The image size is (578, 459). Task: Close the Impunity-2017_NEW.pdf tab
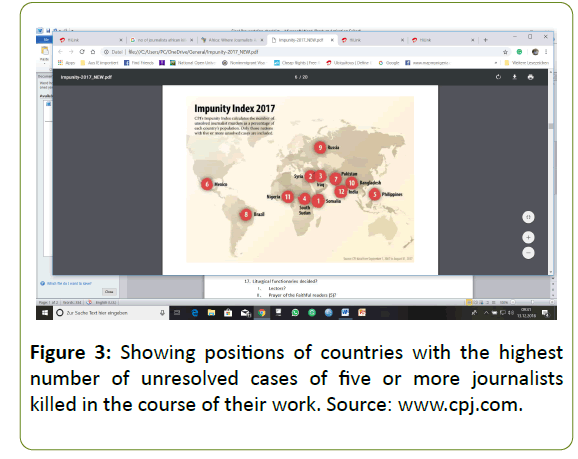click(x=332, y=40)
